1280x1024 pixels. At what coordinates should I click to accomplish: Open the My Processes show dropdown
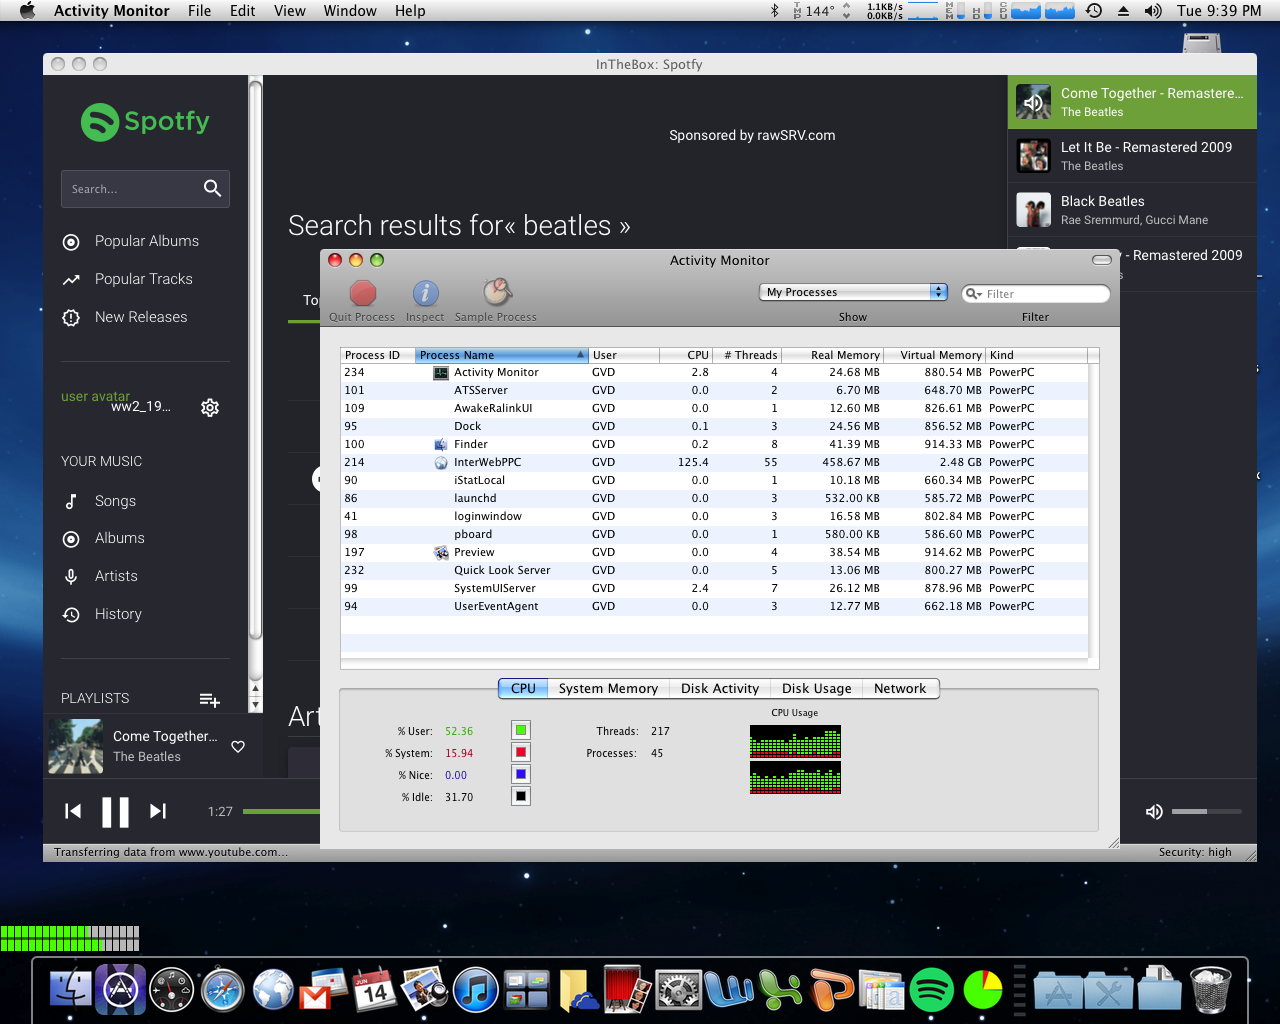(x=853, y=292)
